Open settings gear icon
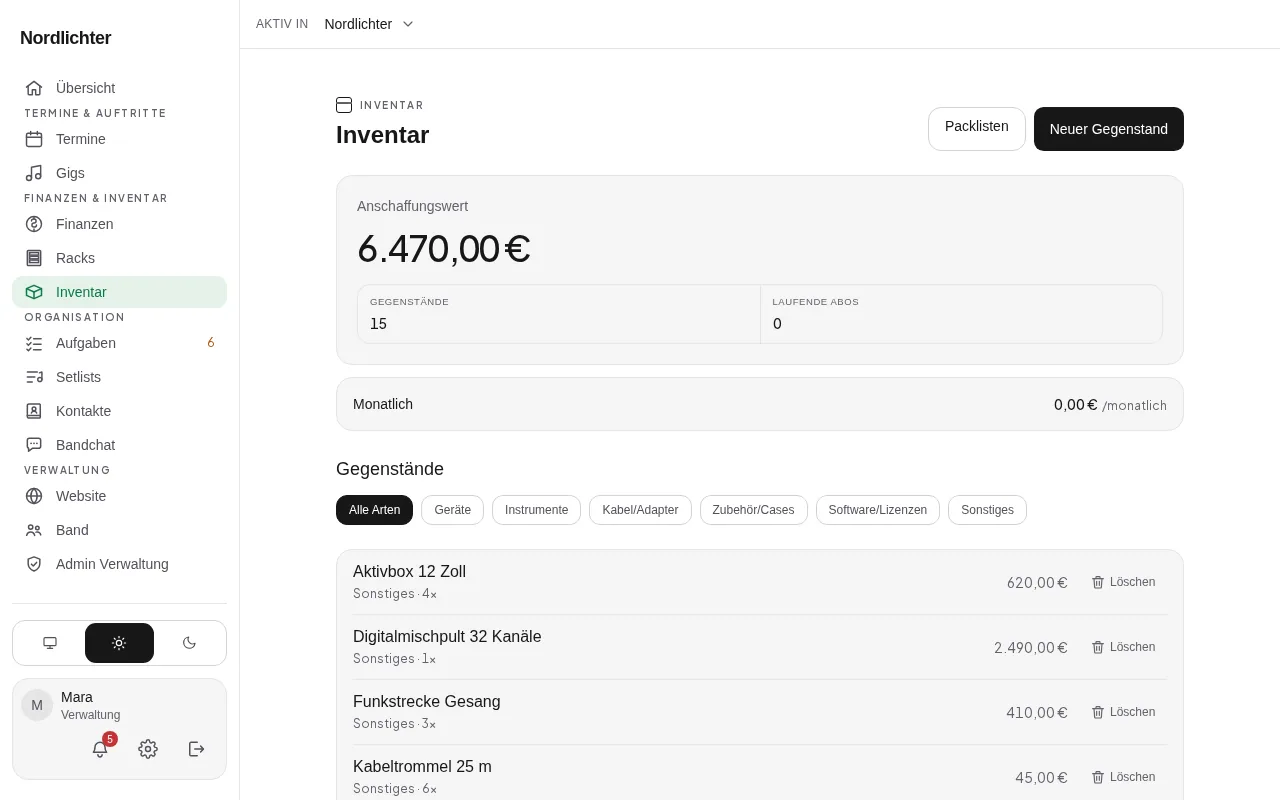 [148, 749]
